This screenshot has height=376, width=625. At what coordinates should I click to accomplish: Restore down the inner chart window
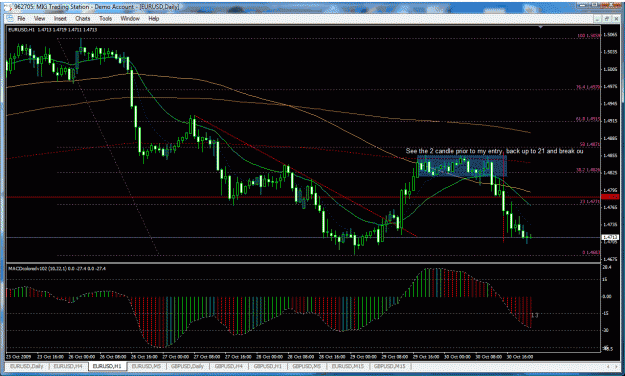606,19
